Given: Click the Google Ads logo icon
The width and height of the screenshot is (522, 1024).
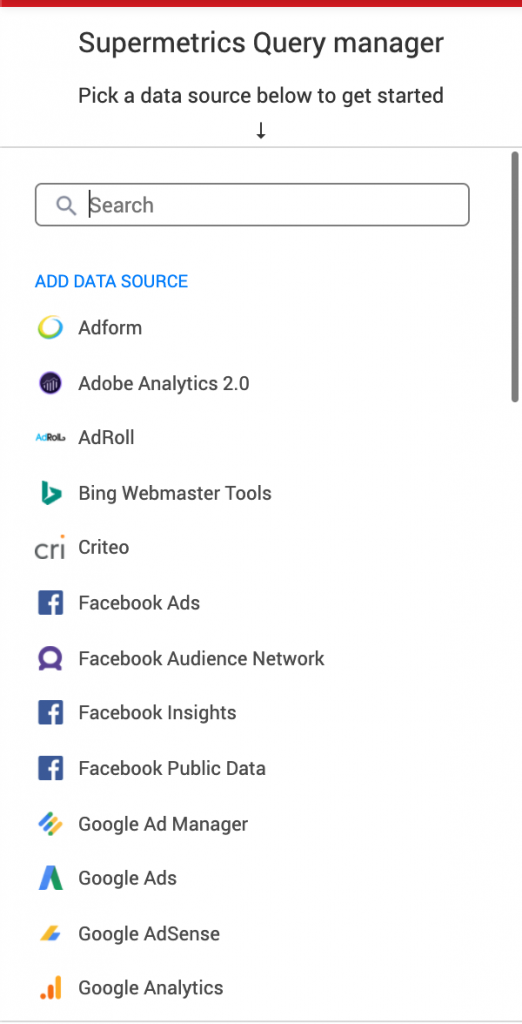Looking at the screenshot, I should coord(50,878).
